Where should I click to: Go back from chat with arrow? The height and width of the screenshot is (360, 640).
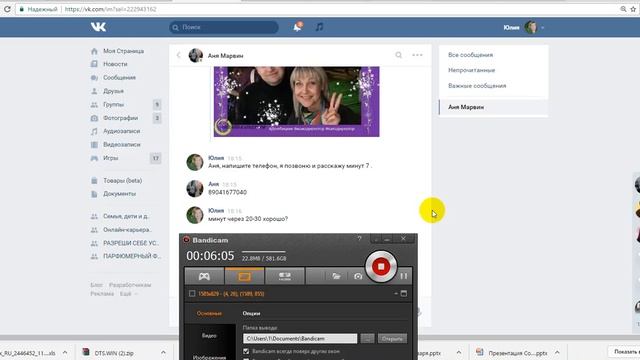[178, 55]
